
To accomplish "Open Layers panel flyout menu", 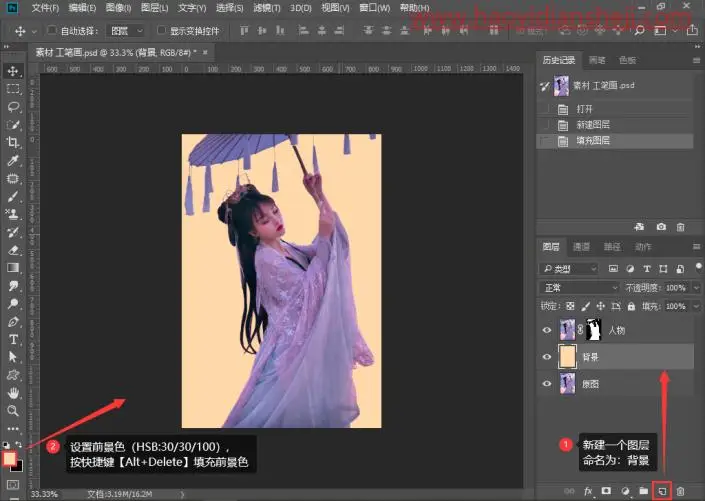I will pyautogui.click(x=696, y=246).
